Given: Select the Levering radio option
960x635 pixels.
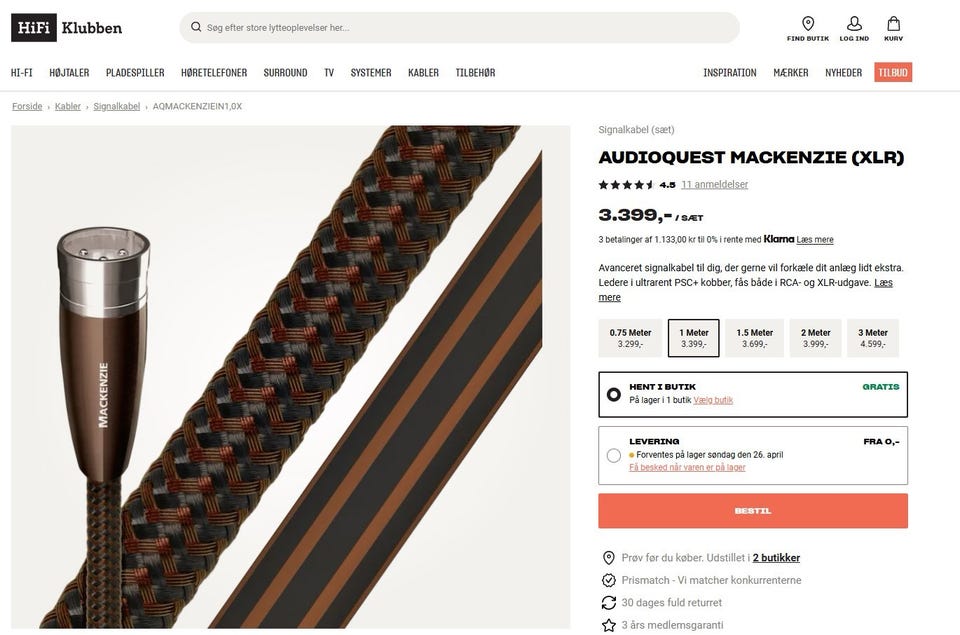Looking at the screenshot, I should pyautogui.click(x=613, y=456).
